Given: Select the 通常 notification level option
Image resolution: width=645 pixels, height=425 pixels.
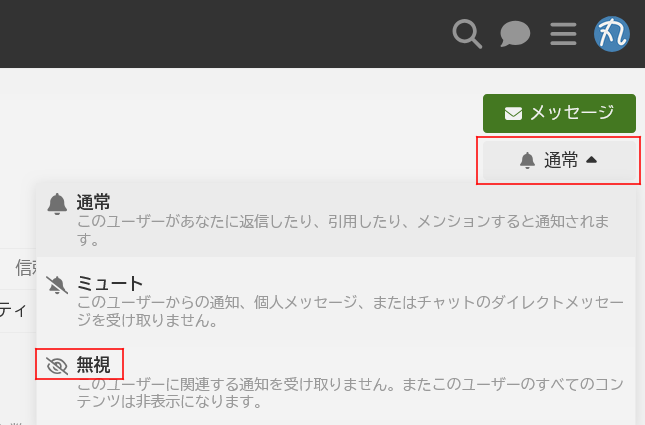Looking at the screenshot, I should 336,220.
